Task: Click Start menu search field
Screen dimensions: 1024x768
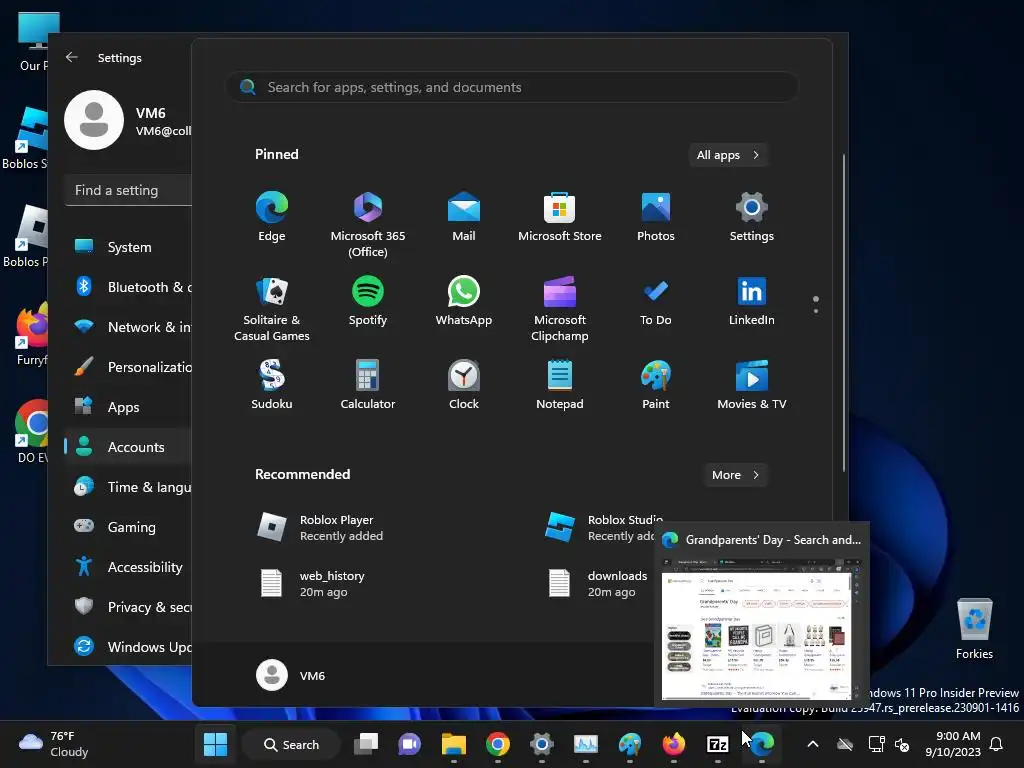Action: pos(511,87)
